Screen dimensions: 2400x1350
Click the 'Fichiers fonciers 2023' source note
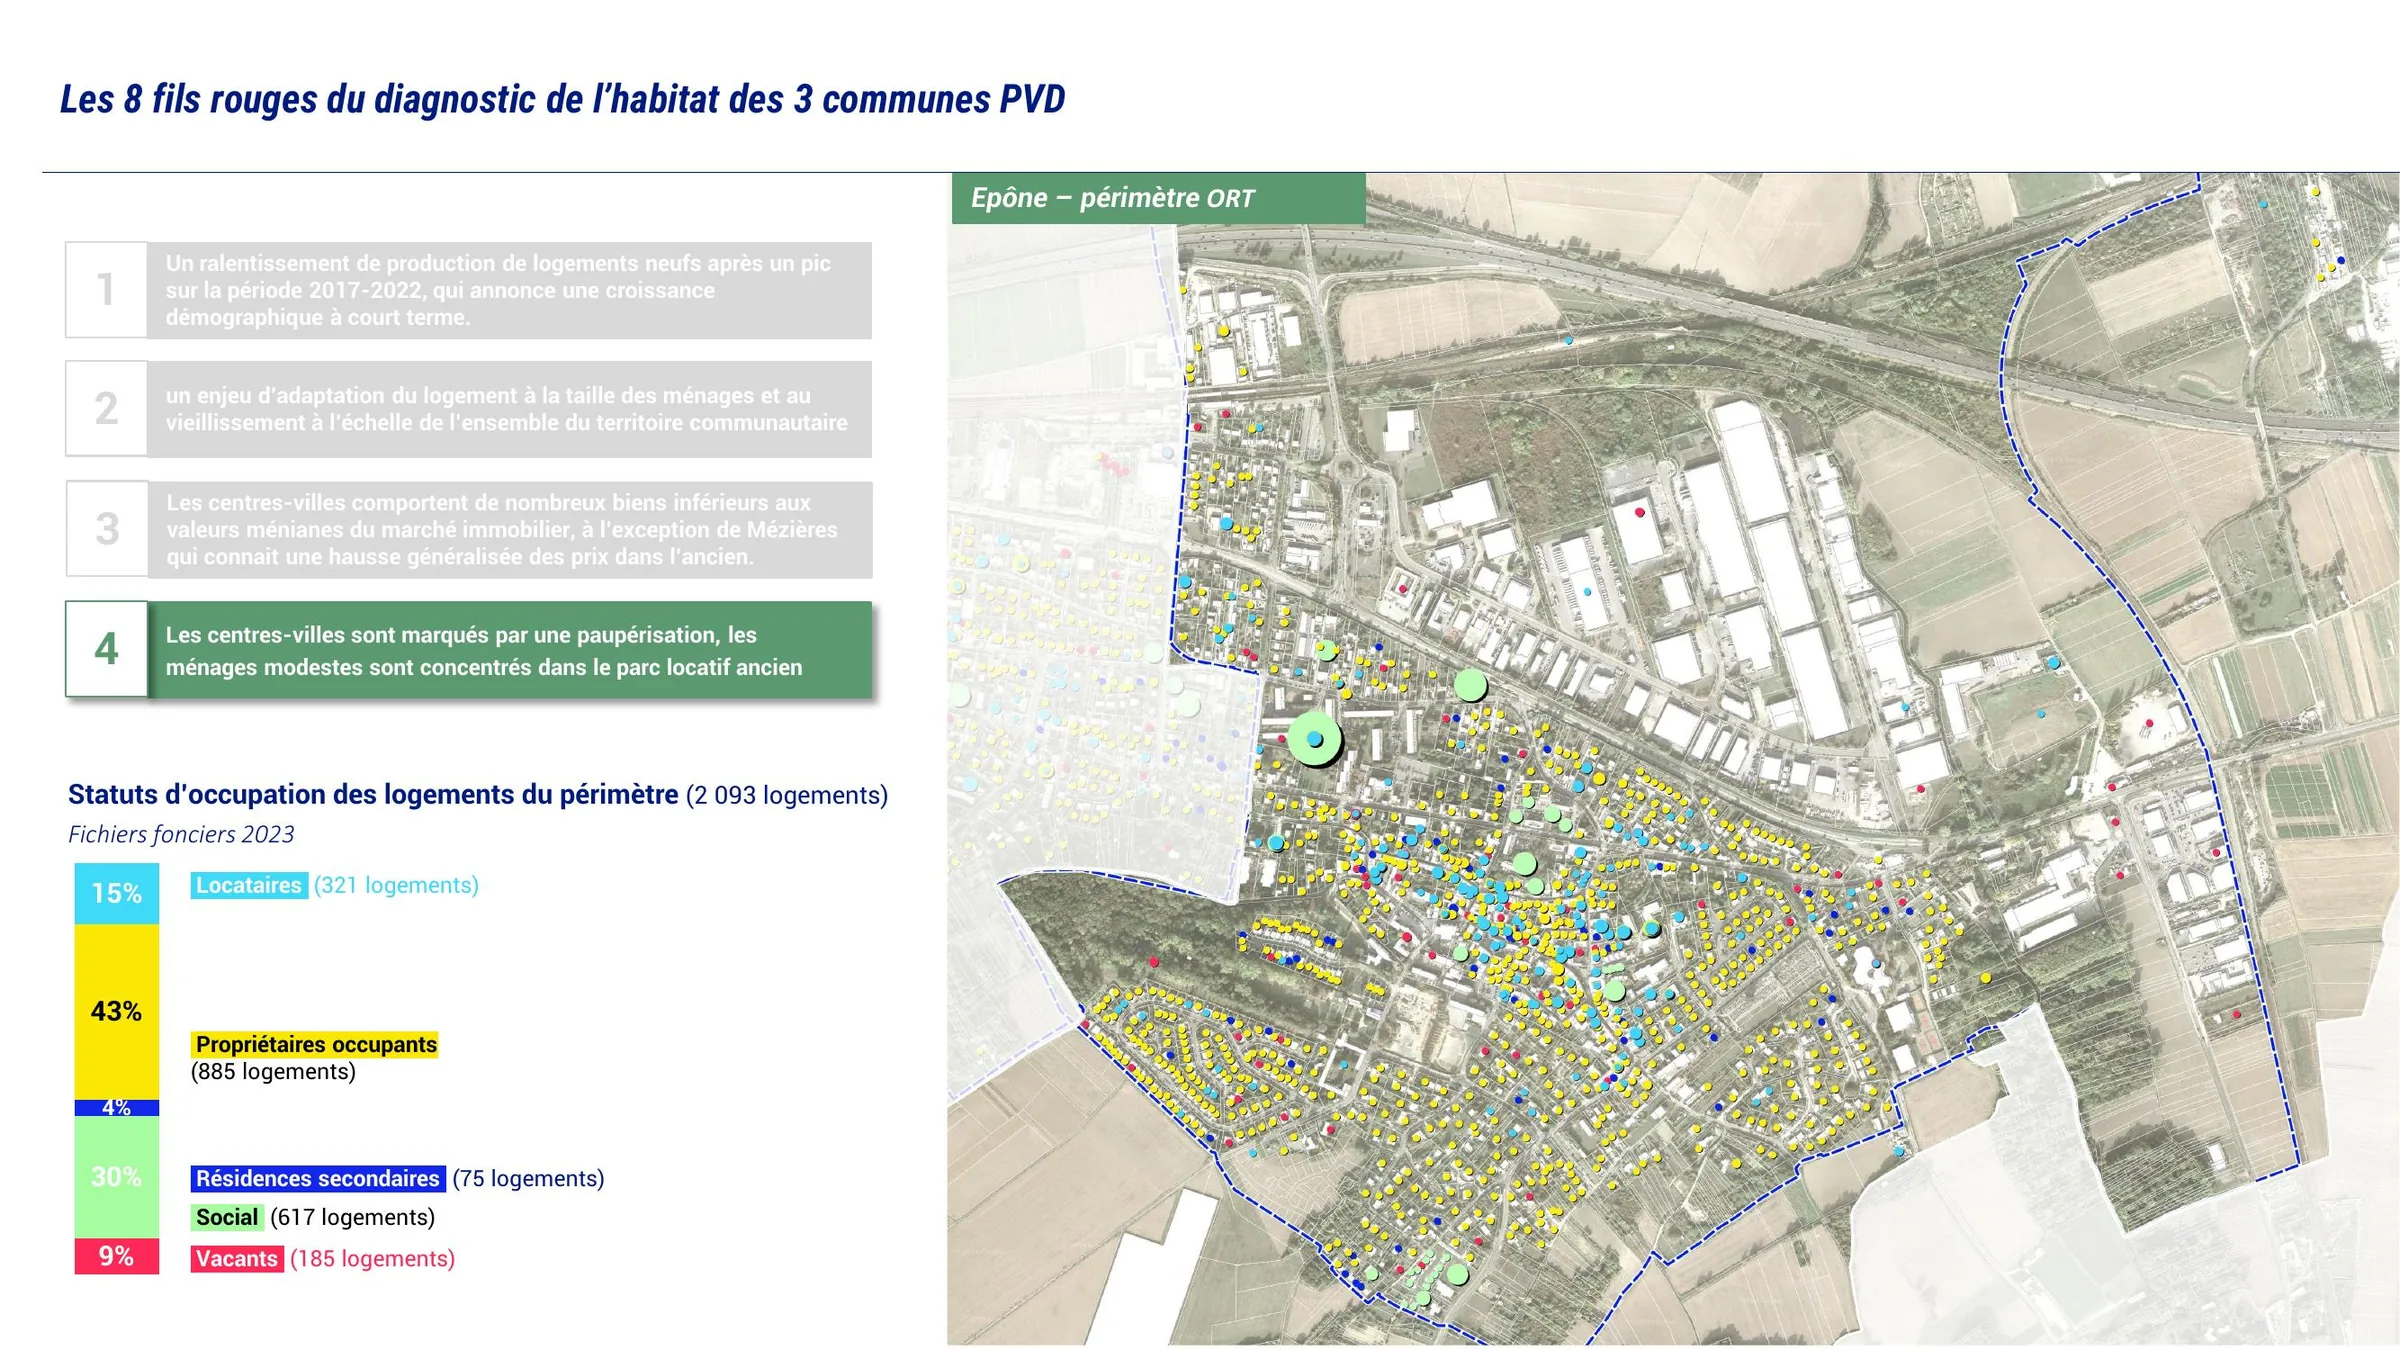[x=181, y=834]
